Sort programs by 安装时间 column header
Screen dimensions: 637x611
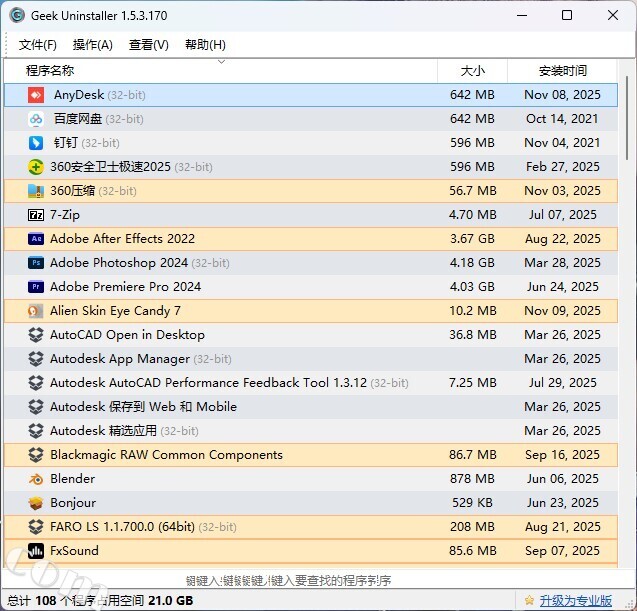(563, 71)
